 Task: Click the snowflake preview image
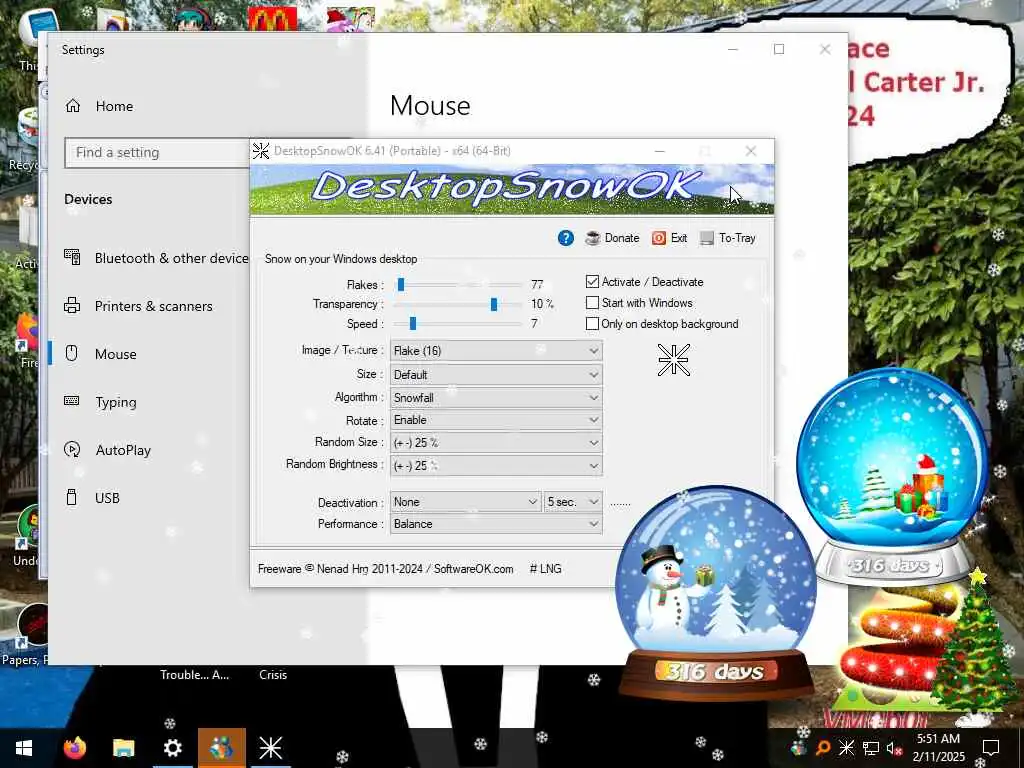673,360
